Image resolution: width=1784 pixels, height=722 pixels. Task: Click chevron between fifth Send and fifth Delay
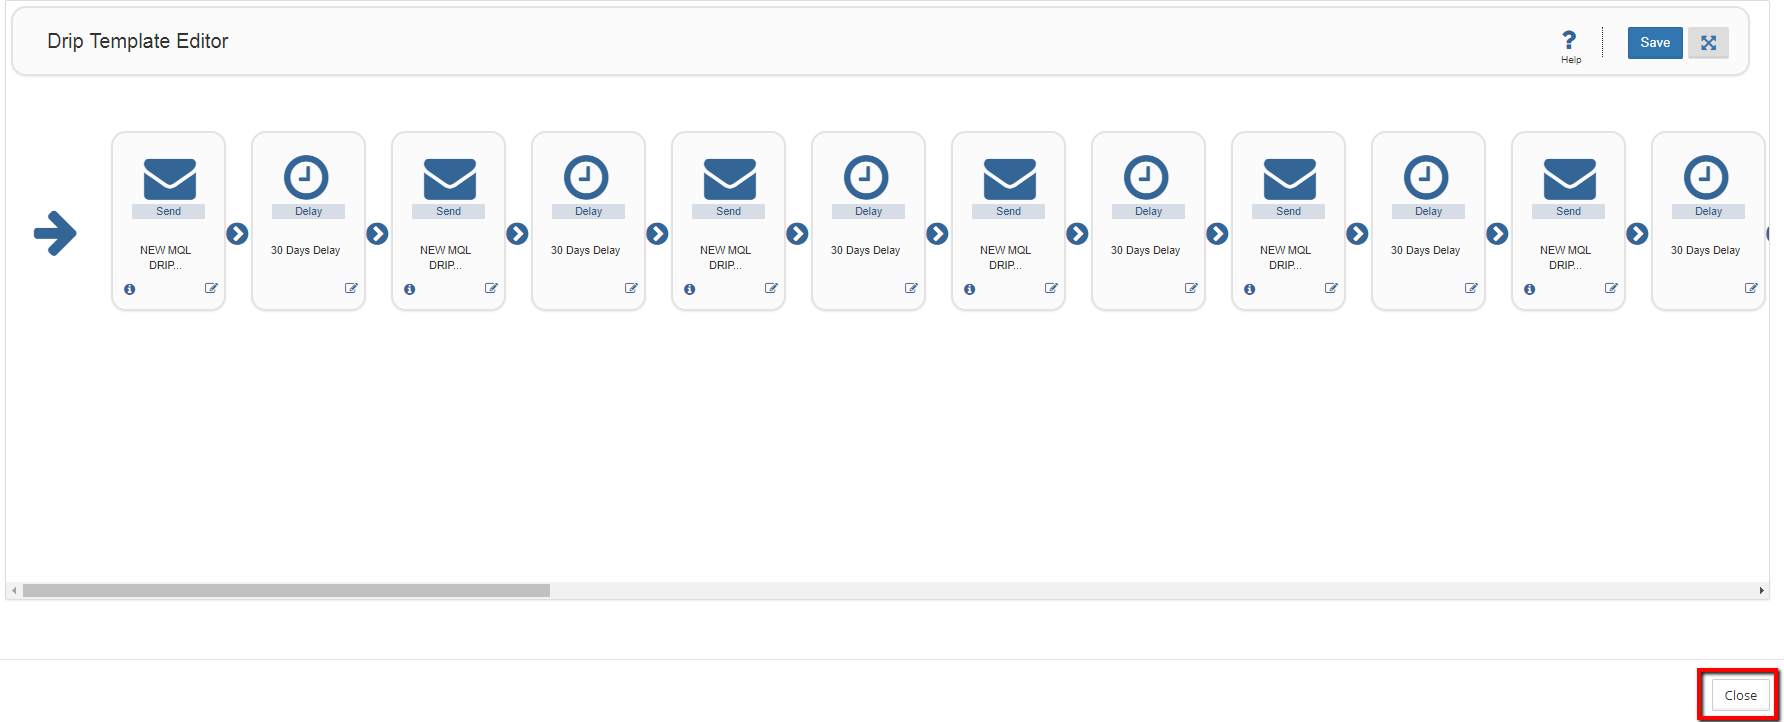[1357, 233]
